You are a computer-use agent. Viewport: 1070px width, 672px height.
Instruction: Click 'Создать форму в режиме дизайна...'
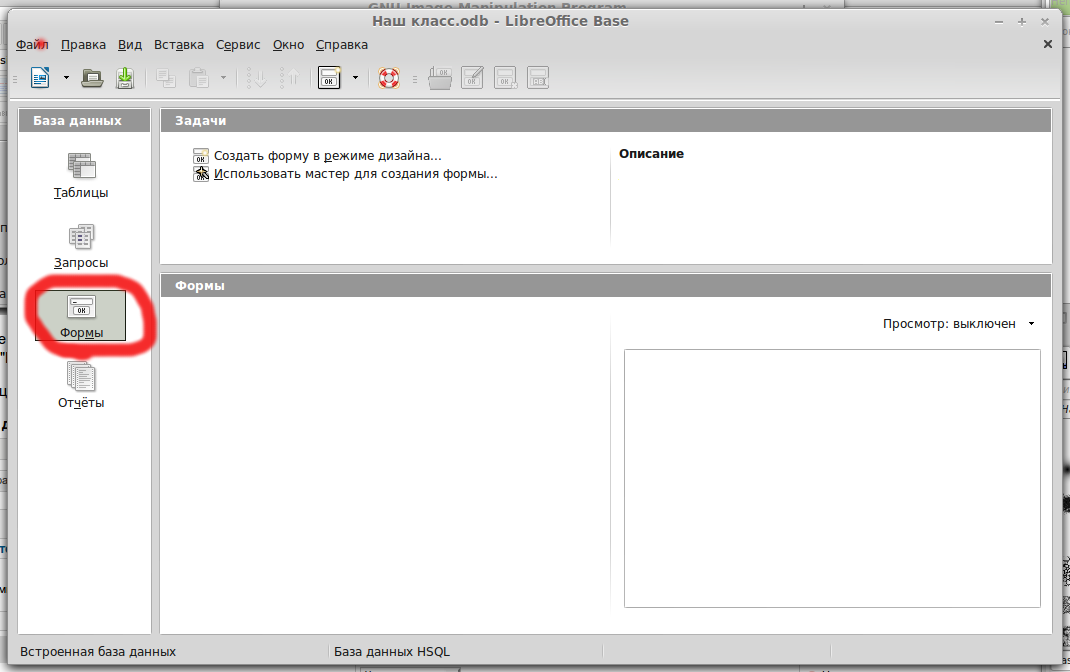(327, 156)
